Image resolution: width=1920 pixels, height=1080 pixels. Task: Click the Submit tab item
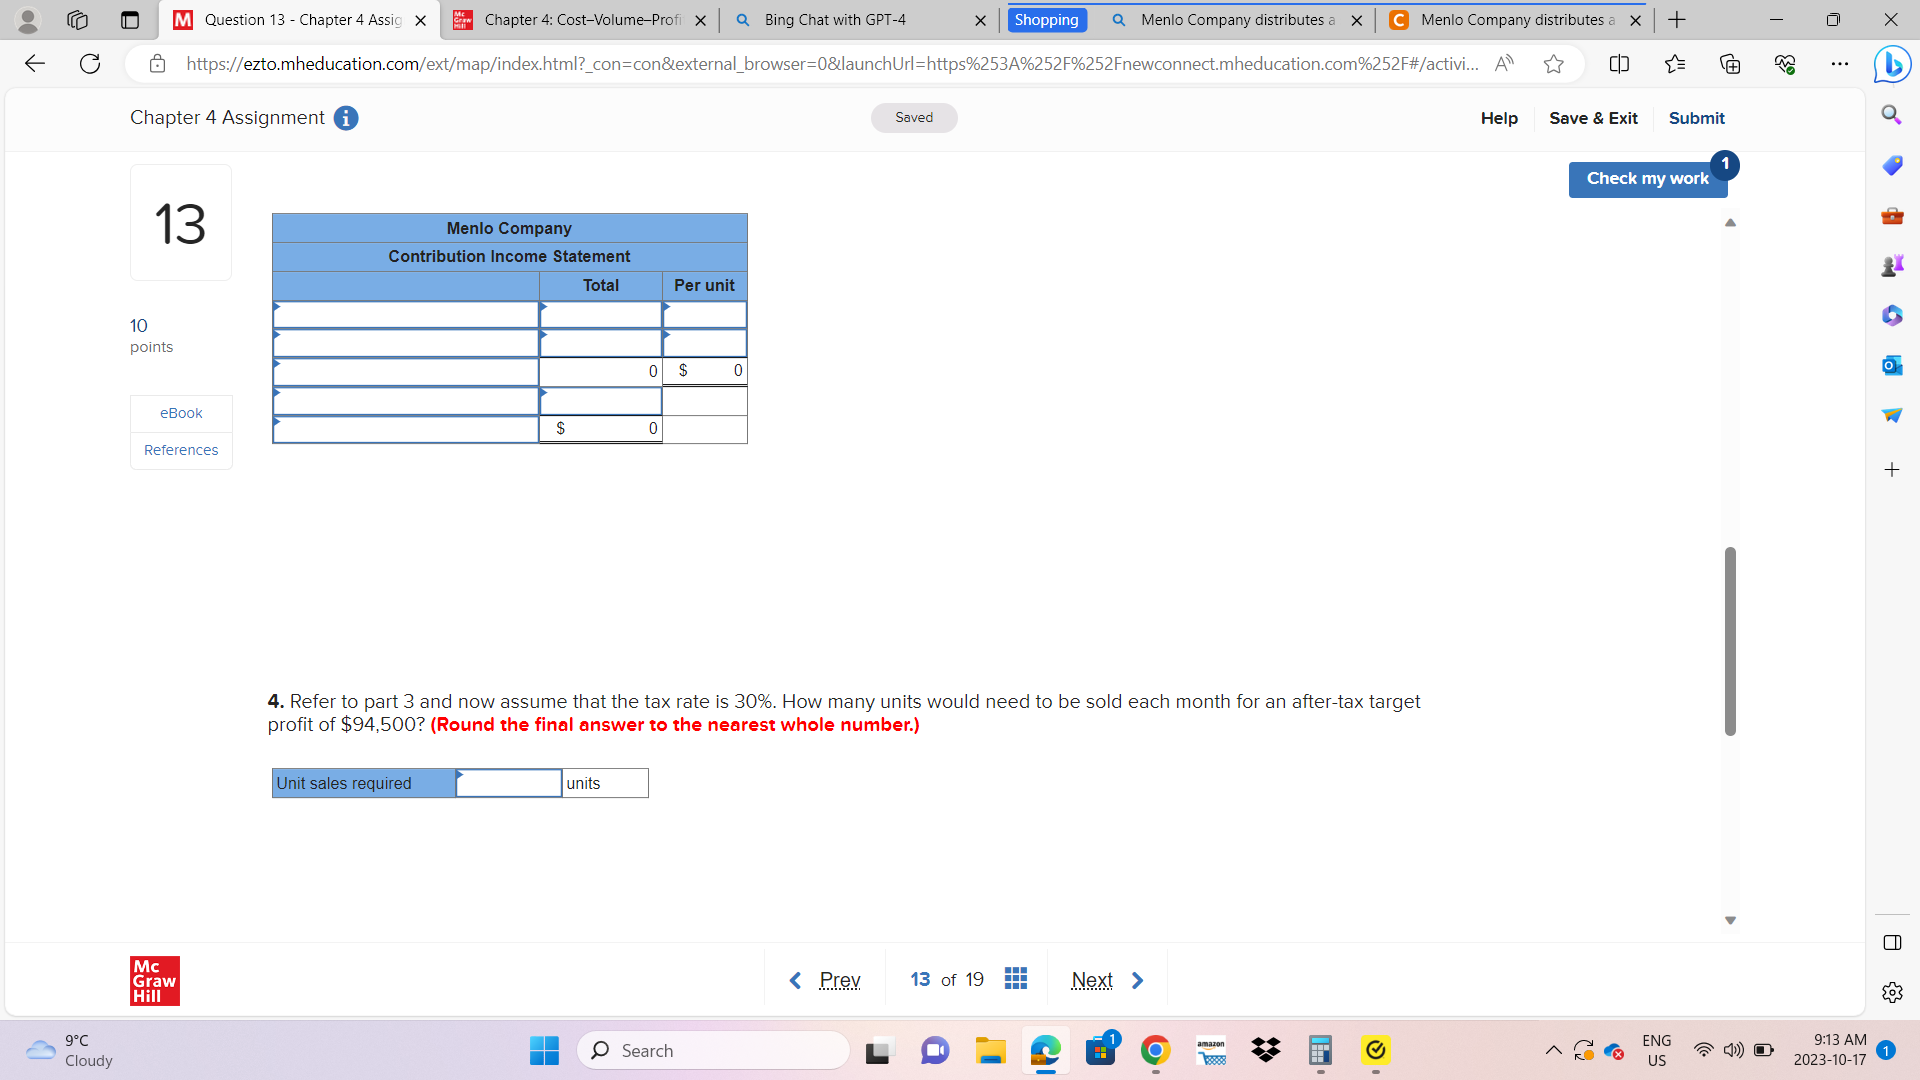click(x=1695, y=117)
